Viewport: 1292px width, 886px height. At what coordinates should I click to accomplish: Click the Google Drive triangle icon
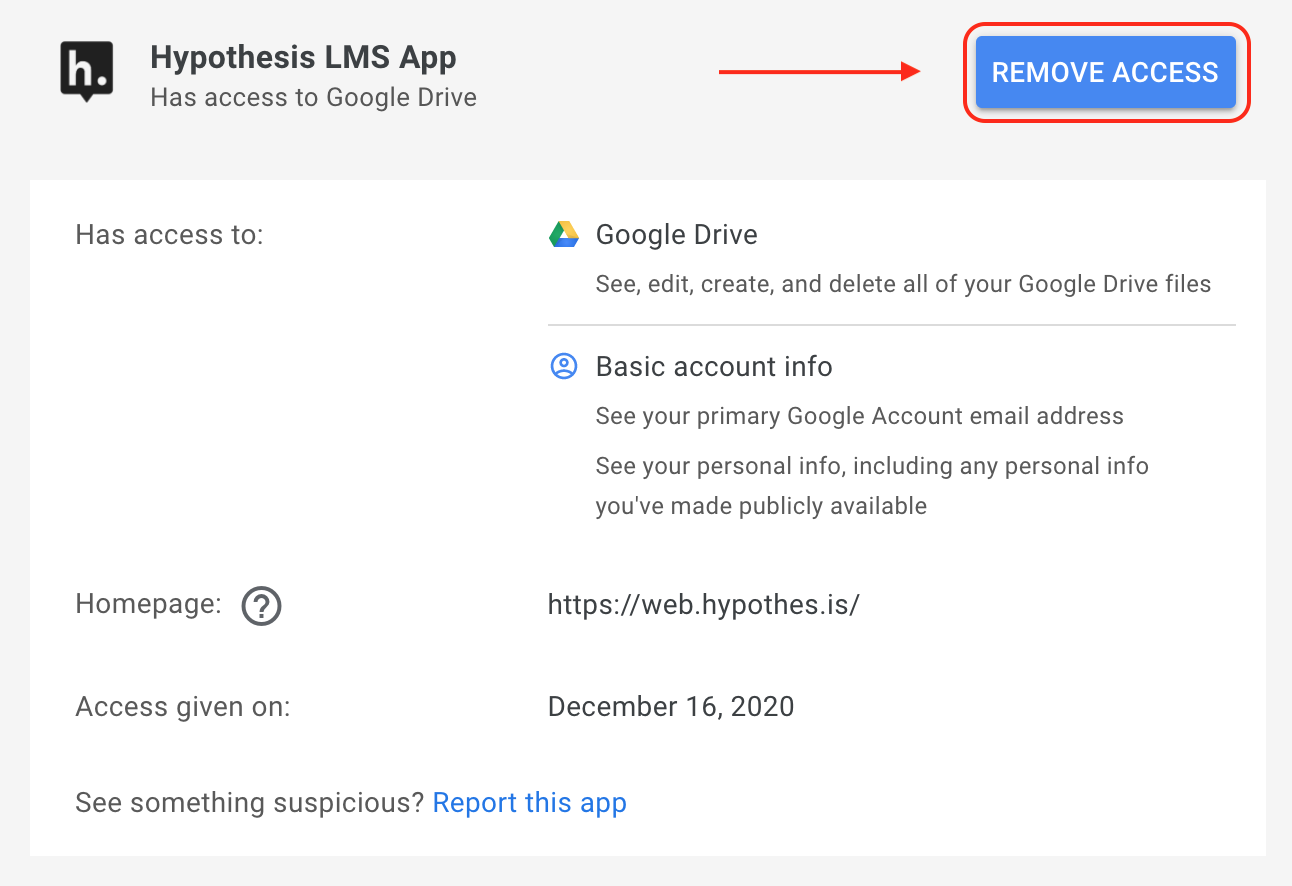click(564, 235)
